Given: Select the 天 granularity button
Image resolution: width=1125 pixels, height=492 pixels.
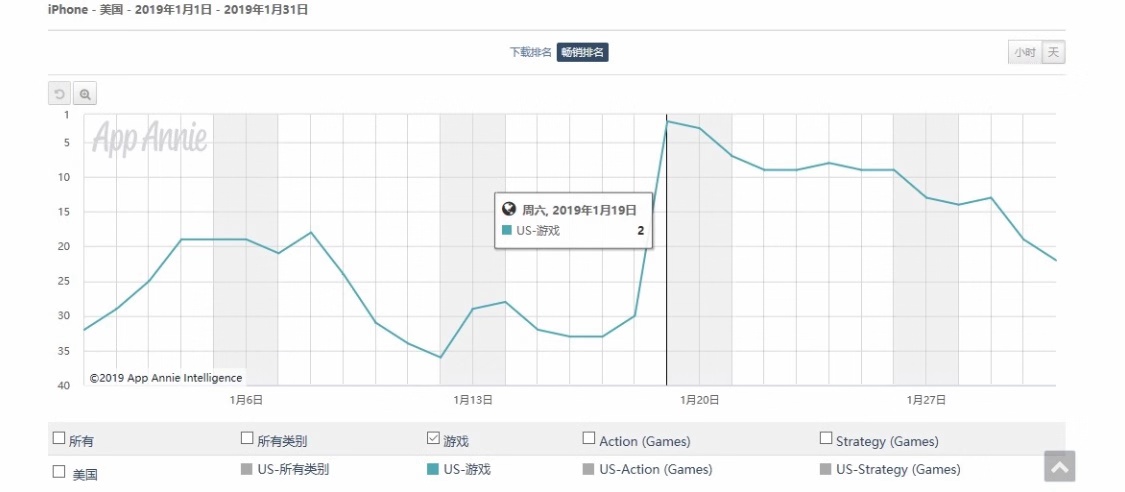Looking at the screenshot, I should [1053, 52].
